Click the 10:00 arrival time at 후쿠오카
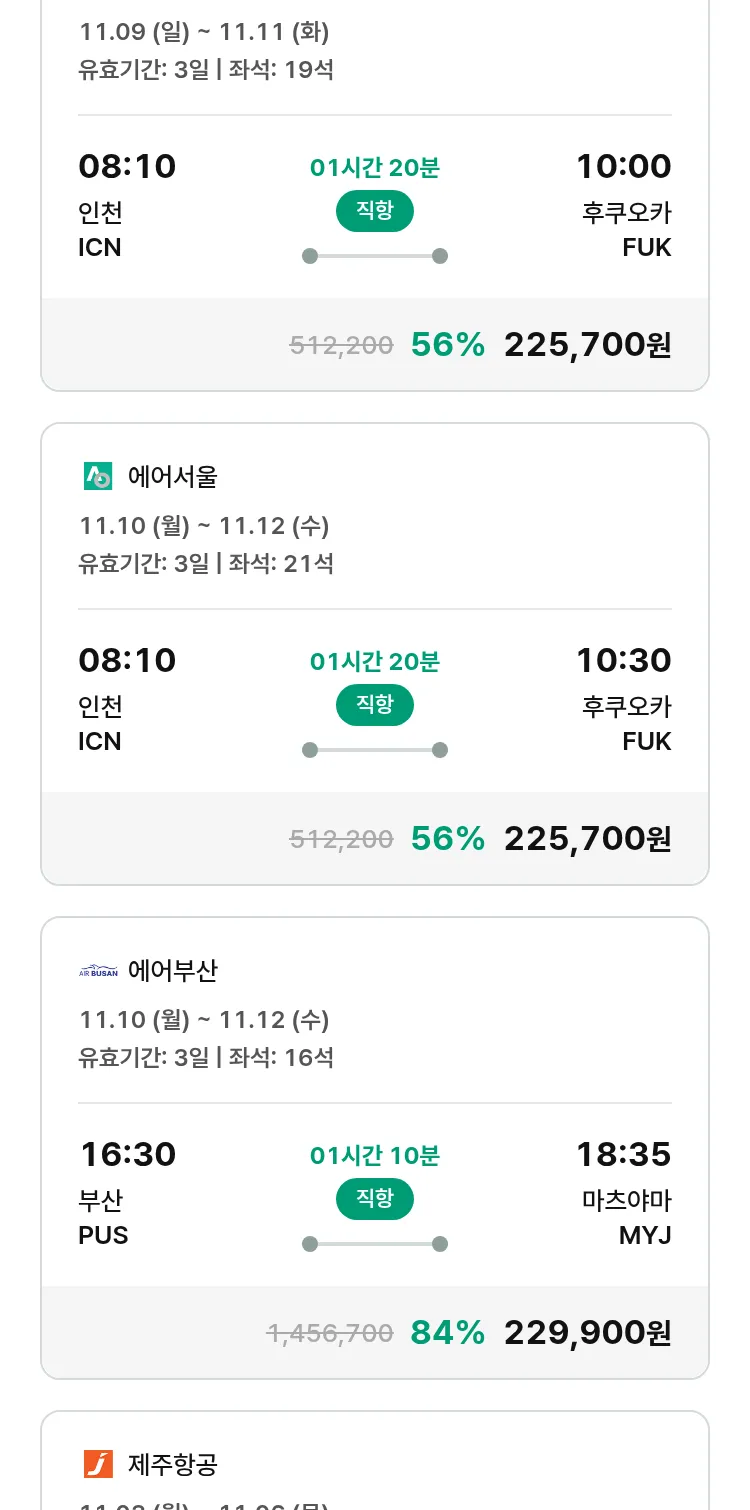The image size is (750, 1510). point(623,167)
